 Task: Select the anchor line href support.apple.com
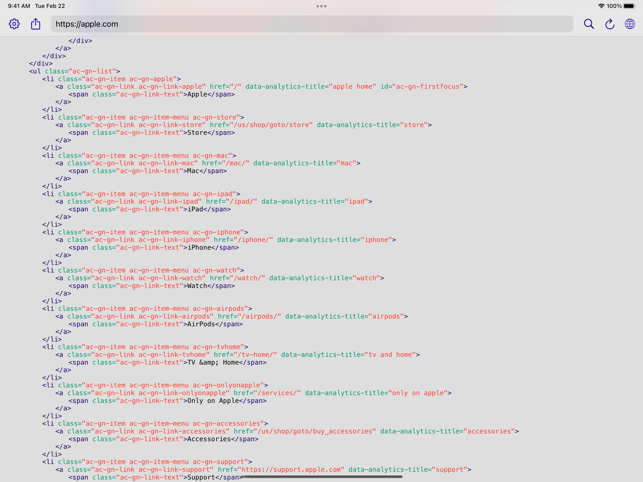tap(263, 469)
